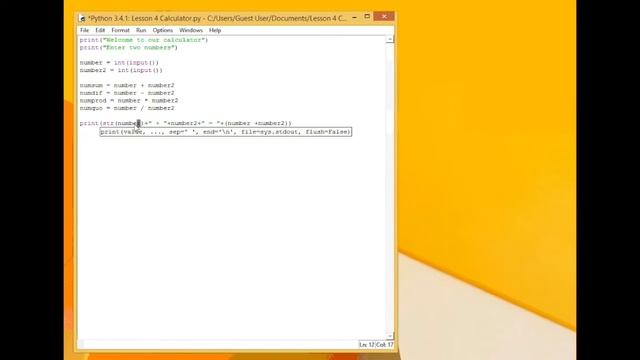Click the Ln: 12 Col: 17 status indicator
Viewport: 640px width, 360px height.
point(376,345)
